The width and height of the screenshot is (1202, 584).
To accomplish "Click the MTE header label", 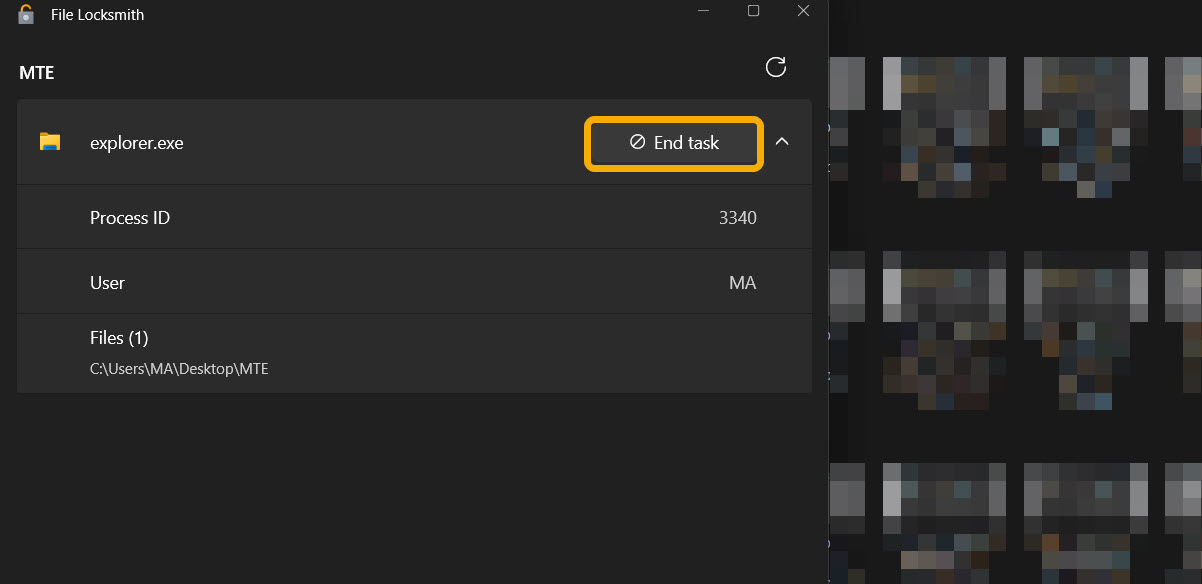I will pos(36,72).
